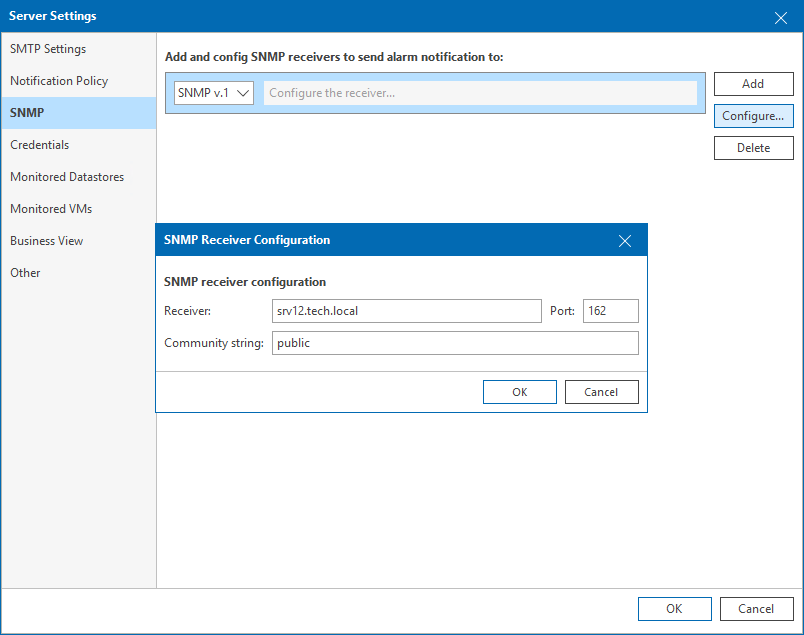Expand the SNMP version dropdown
The height and width of the screenshot is (635, 804).
coord(214,93)
